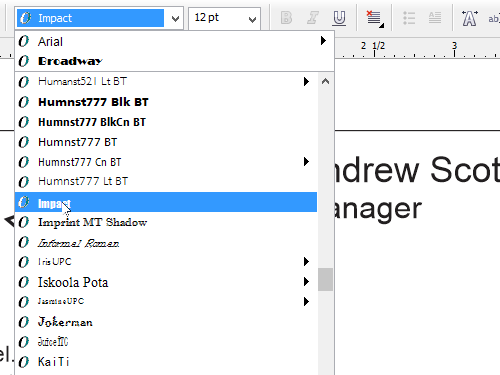Choose the Imprint MT Shadow font

point(166,222)
